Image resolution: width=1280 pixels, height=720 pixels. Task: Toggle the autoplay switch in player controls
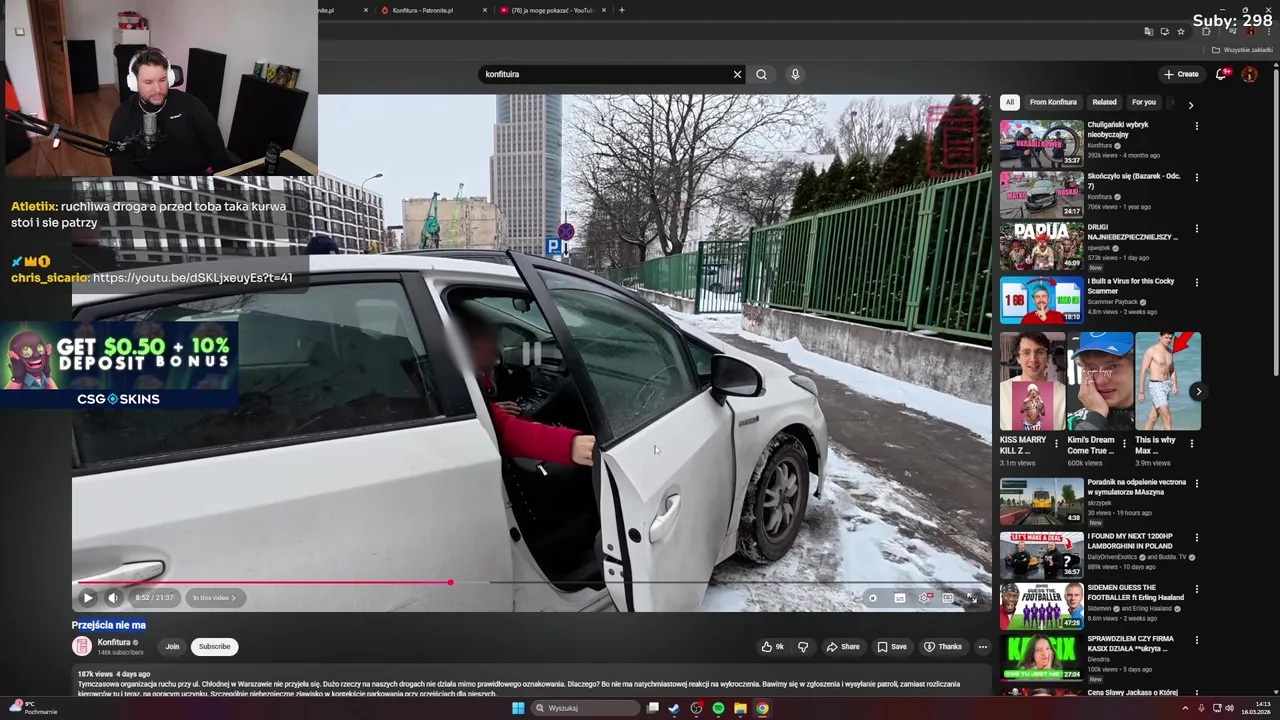(x=873, y=598)
